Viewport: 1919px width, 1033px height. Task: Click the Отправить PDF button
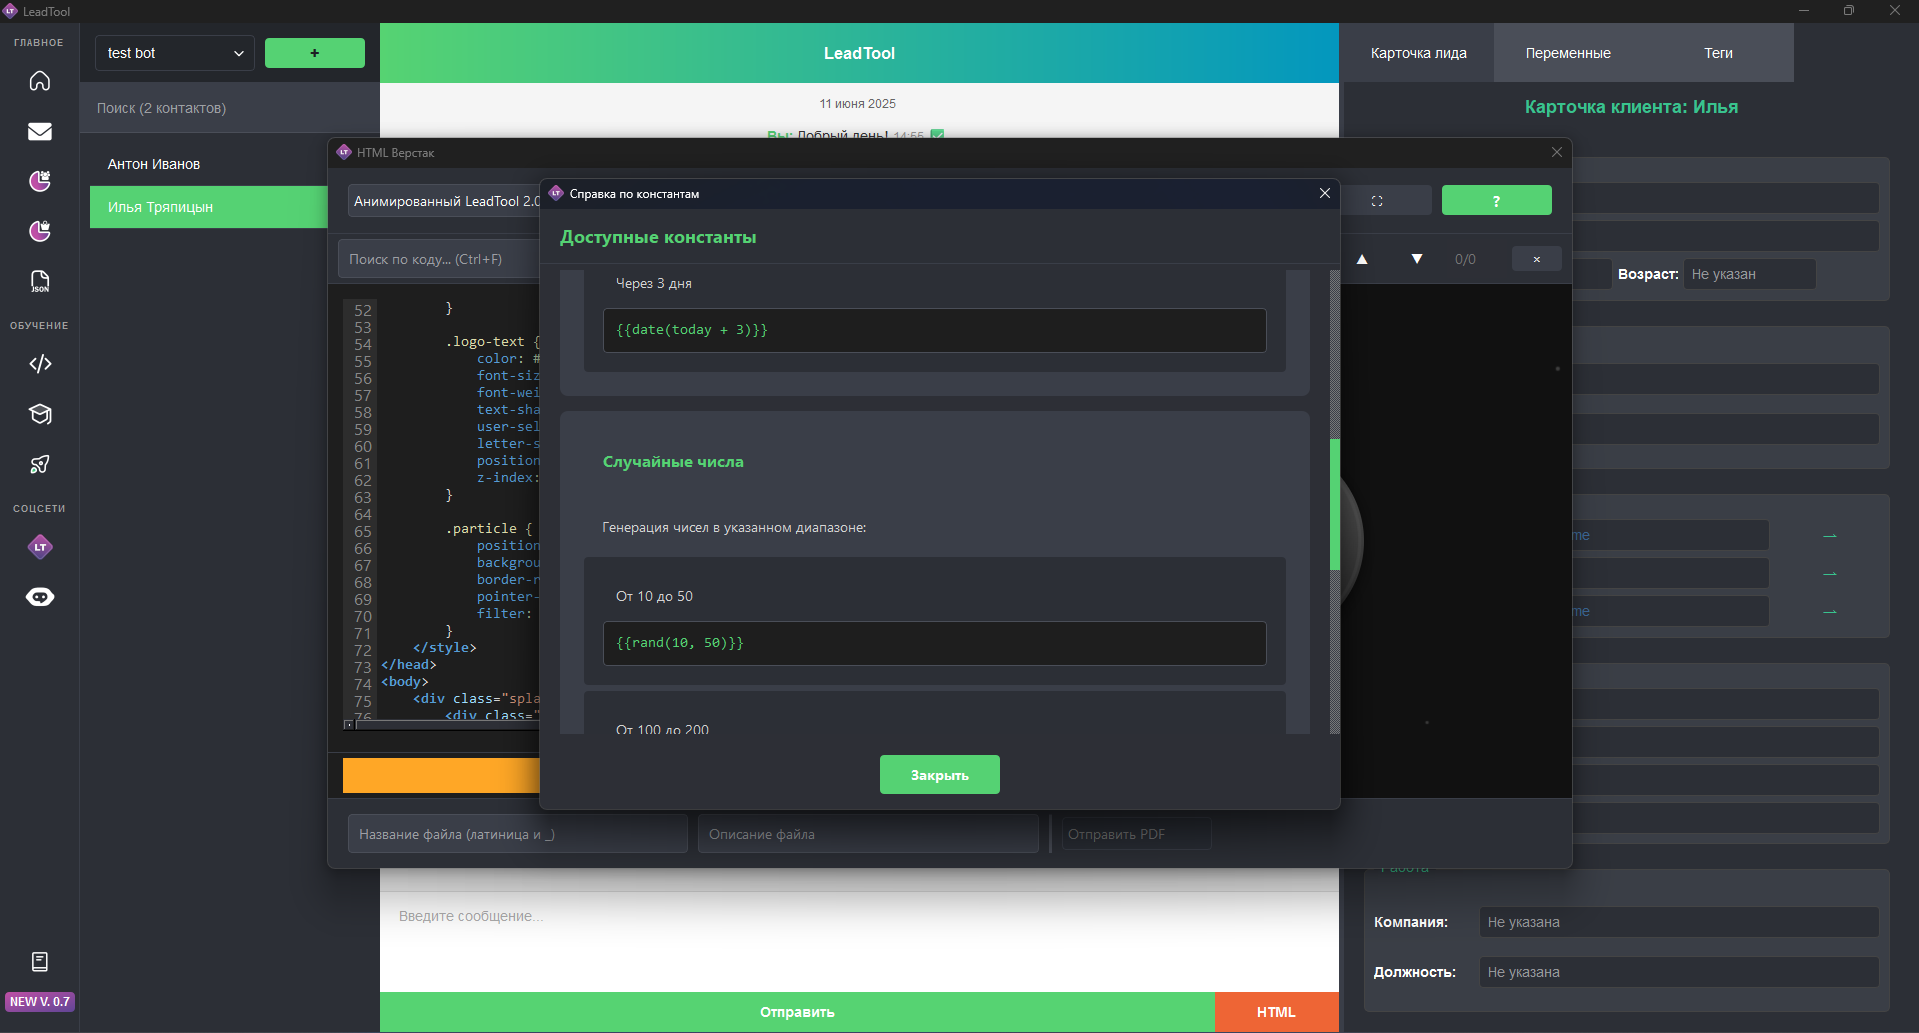[1136, 834]
